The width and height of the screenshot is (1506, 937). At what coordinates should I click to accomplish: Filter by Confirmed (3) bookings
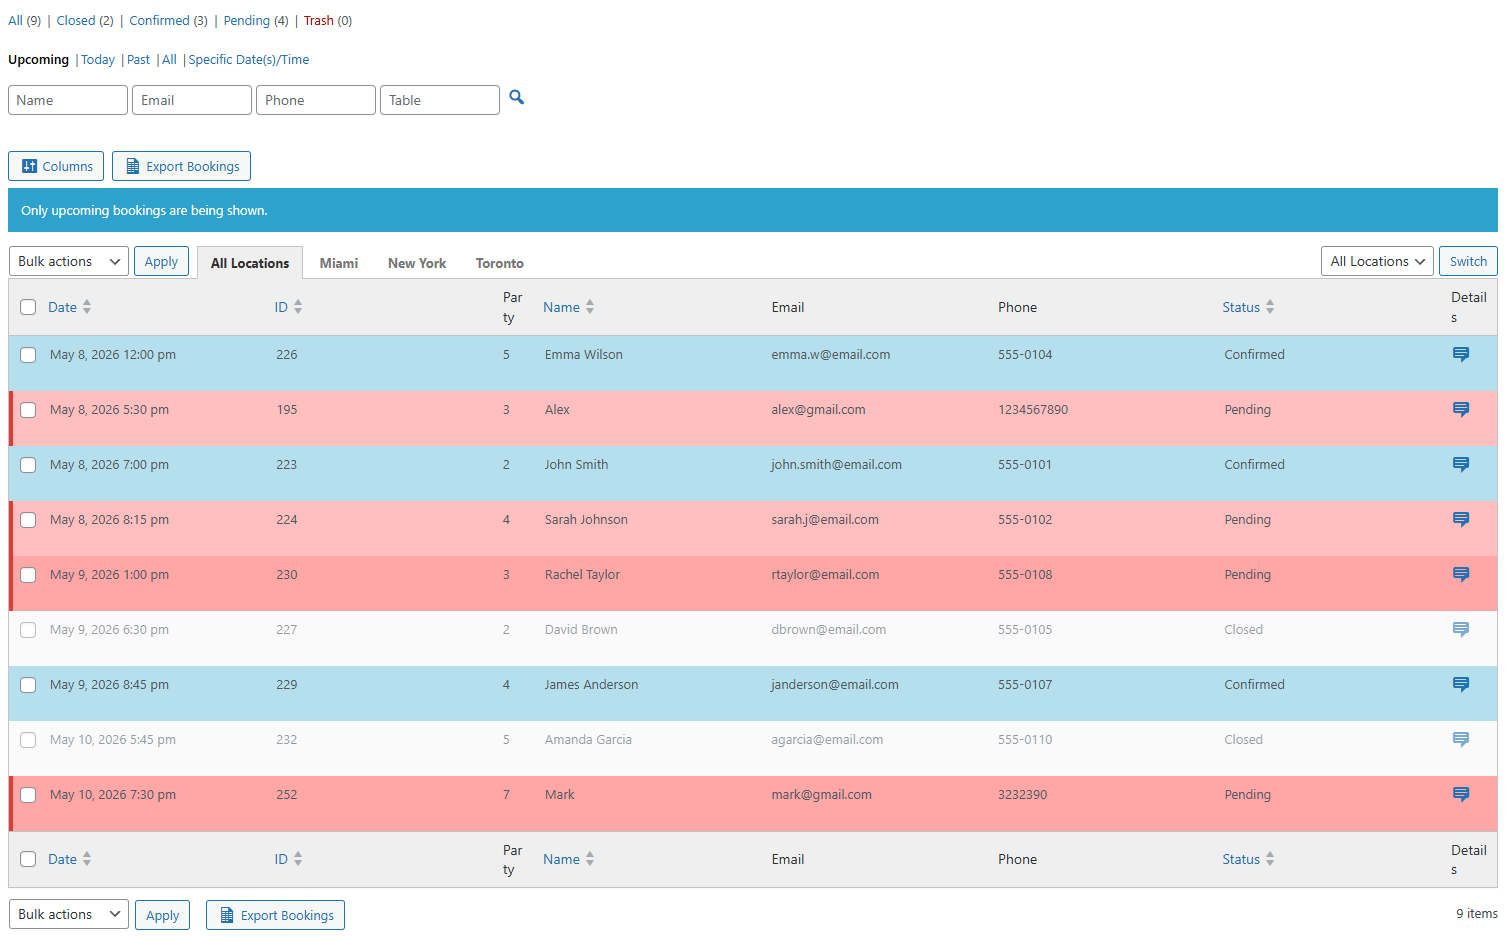click(169, 20)
